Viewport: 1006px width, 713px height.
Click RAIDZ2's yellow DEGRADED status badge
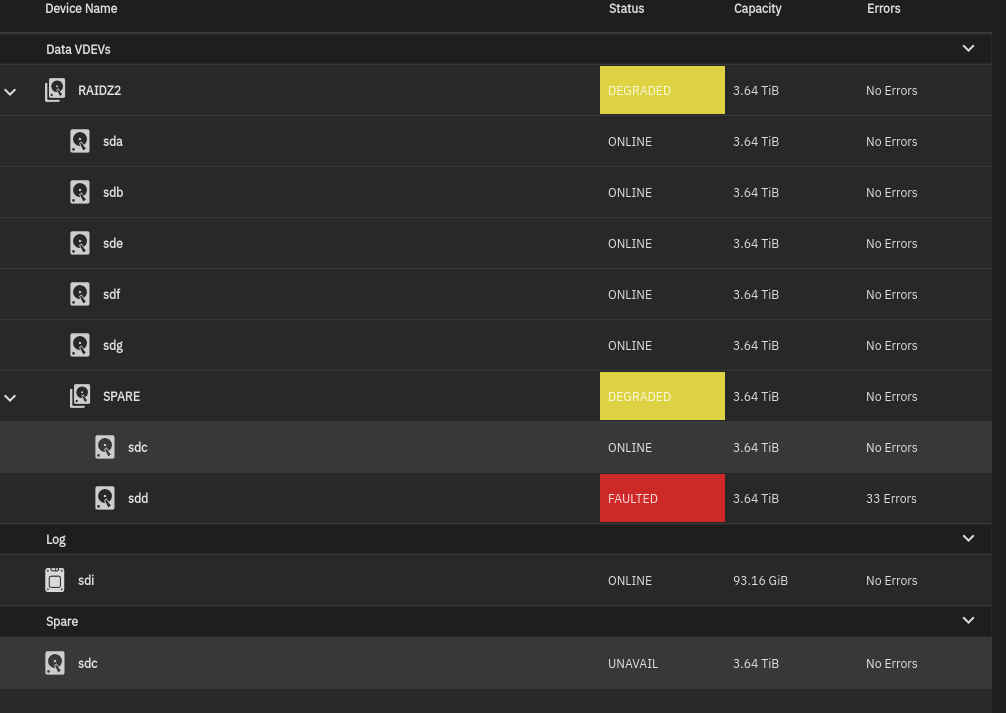point(662,90)
